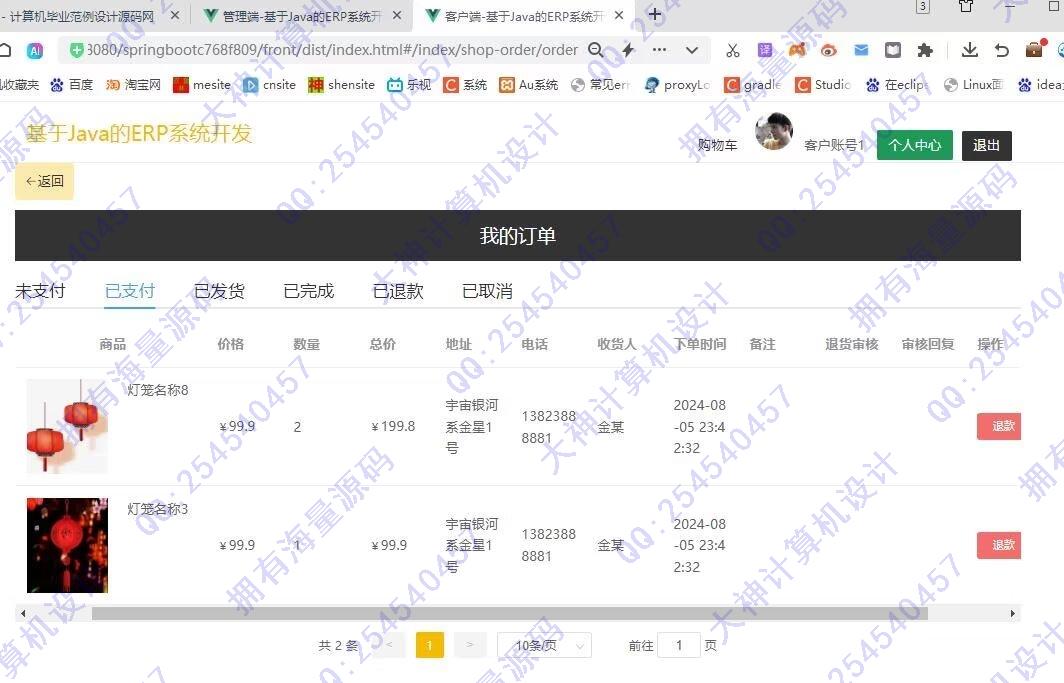
Task: Click the 个人中心 green button
Action: 915,145
